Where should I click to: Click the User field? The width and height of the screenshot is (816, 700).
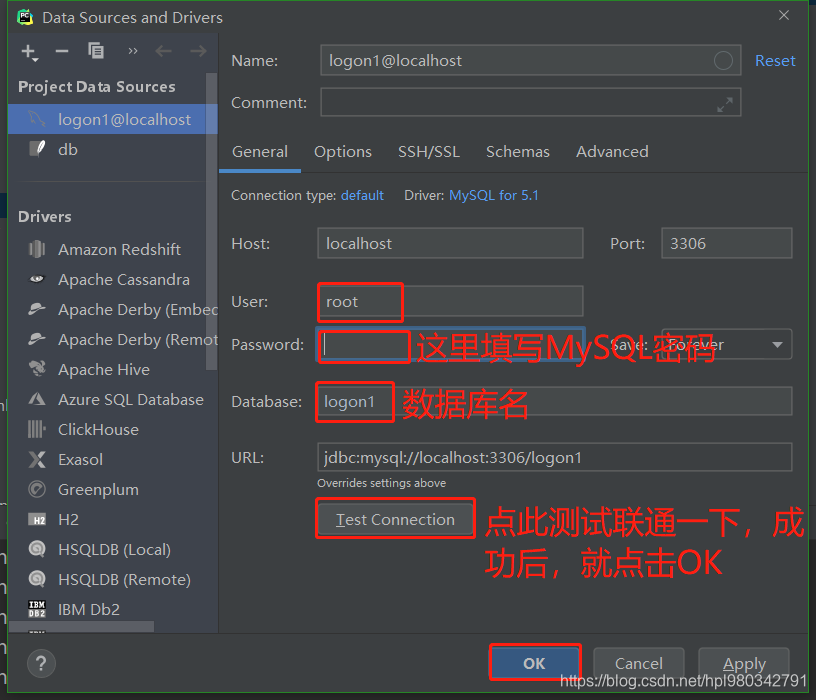click(x=450, y=301)
